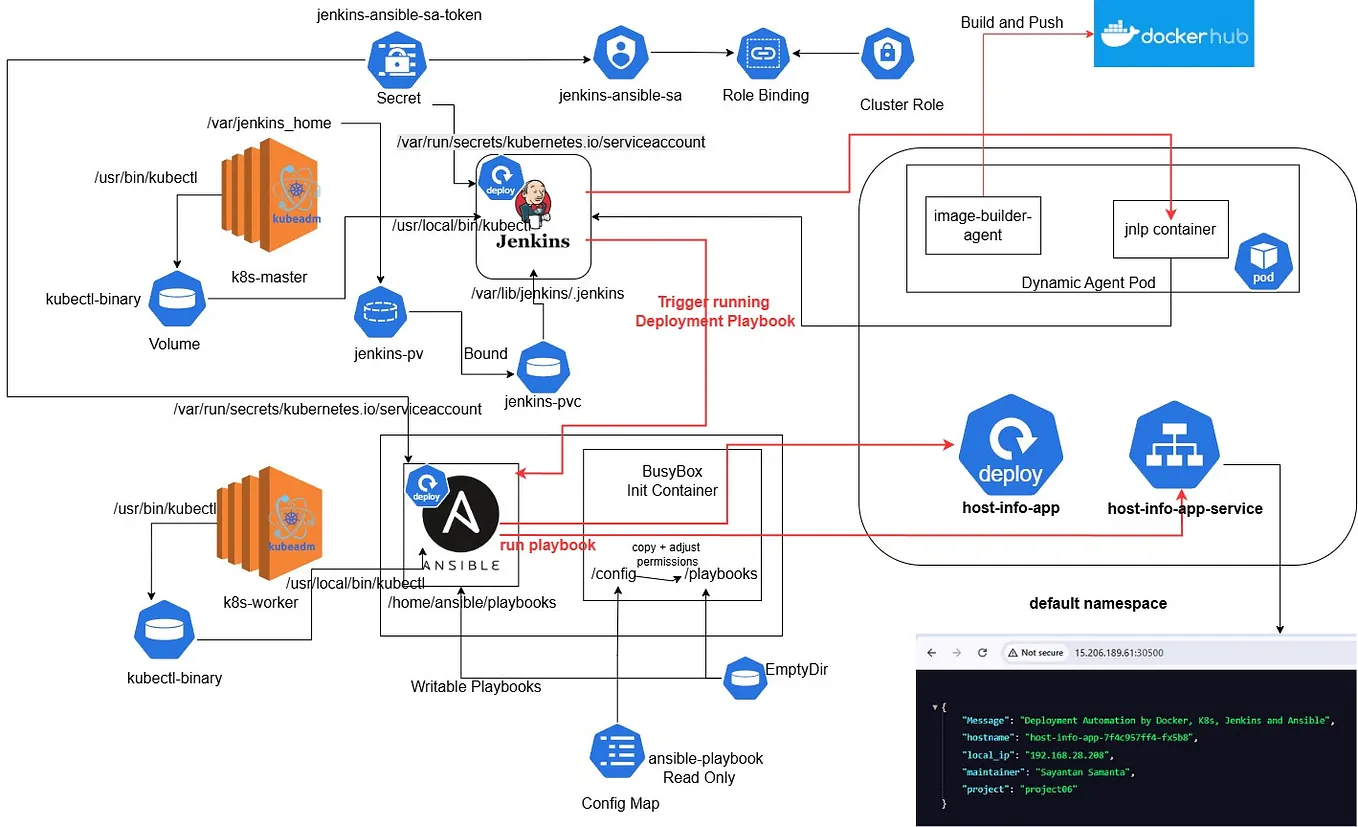This screenshot has height=827, width=1358.
Task: Click the Not secure badge in the browser
Action: click(x=1036, y=652)
